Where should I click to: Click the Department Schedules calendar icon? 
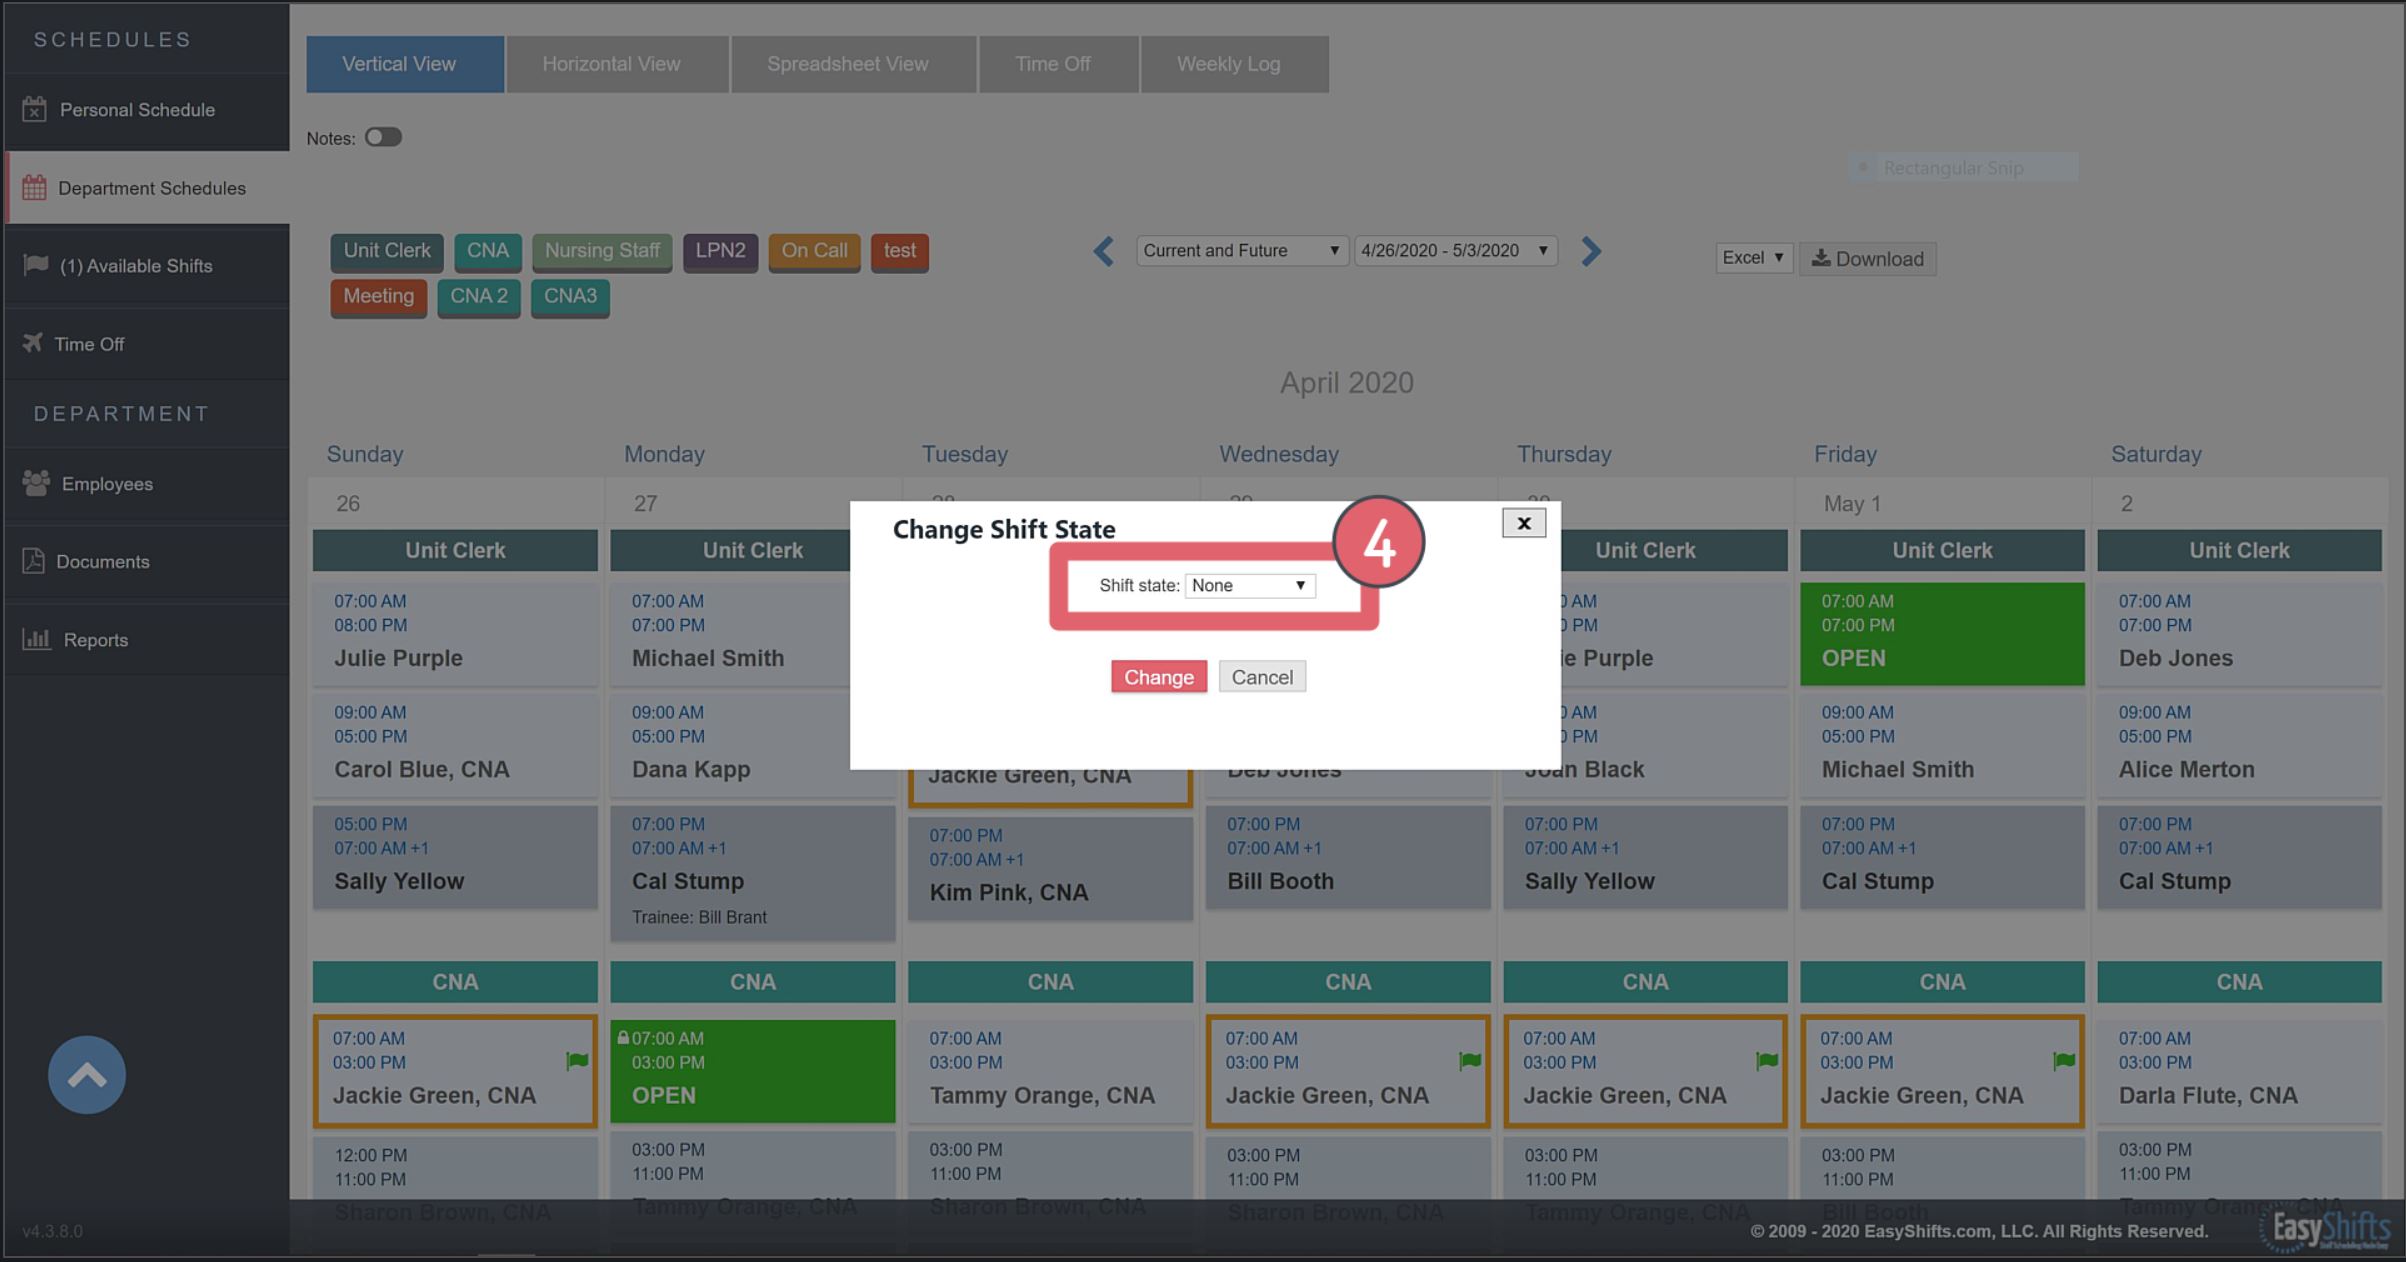[35, 187]
